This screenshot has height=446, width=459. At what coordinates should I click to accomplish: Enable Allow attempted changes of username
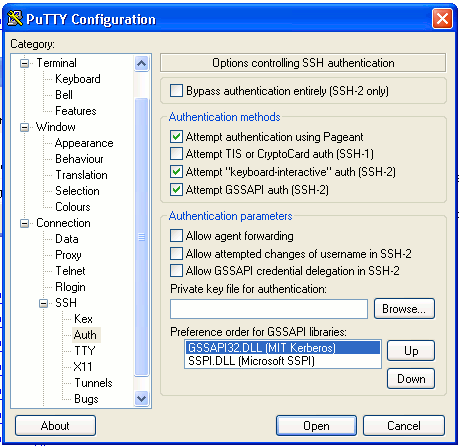point(176,253)
